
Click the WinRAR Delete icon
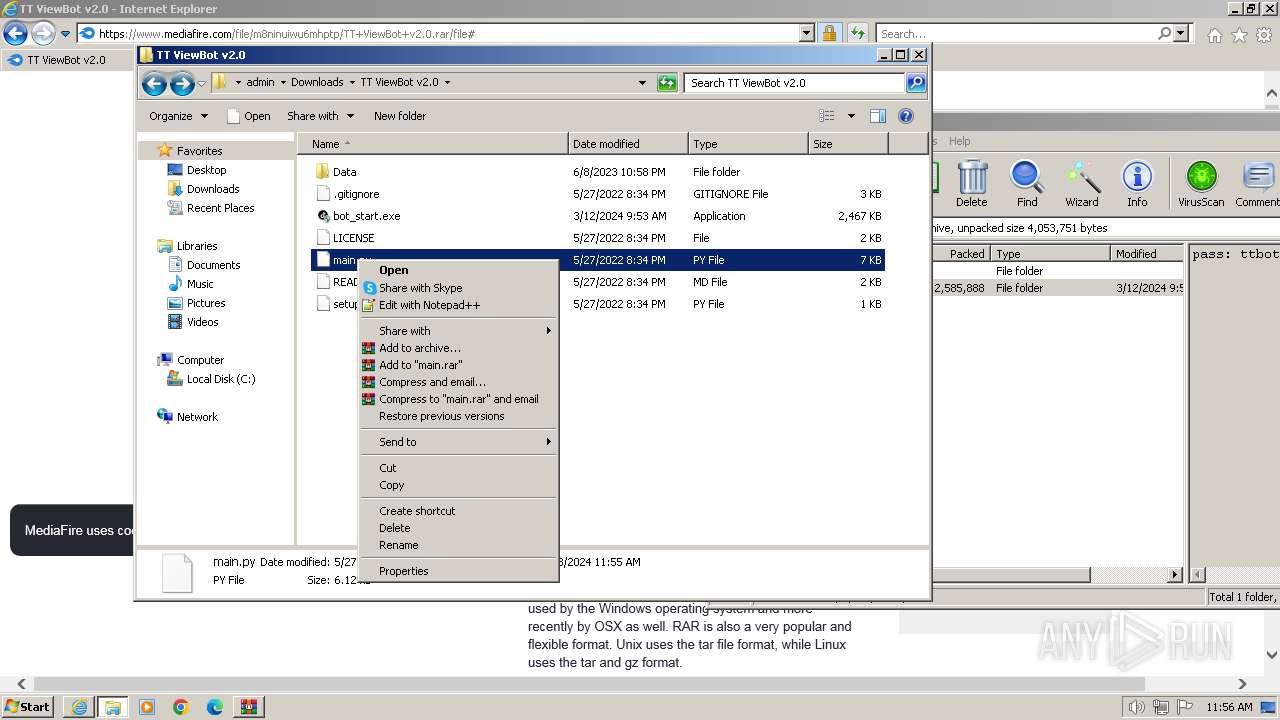pos(971,184)
